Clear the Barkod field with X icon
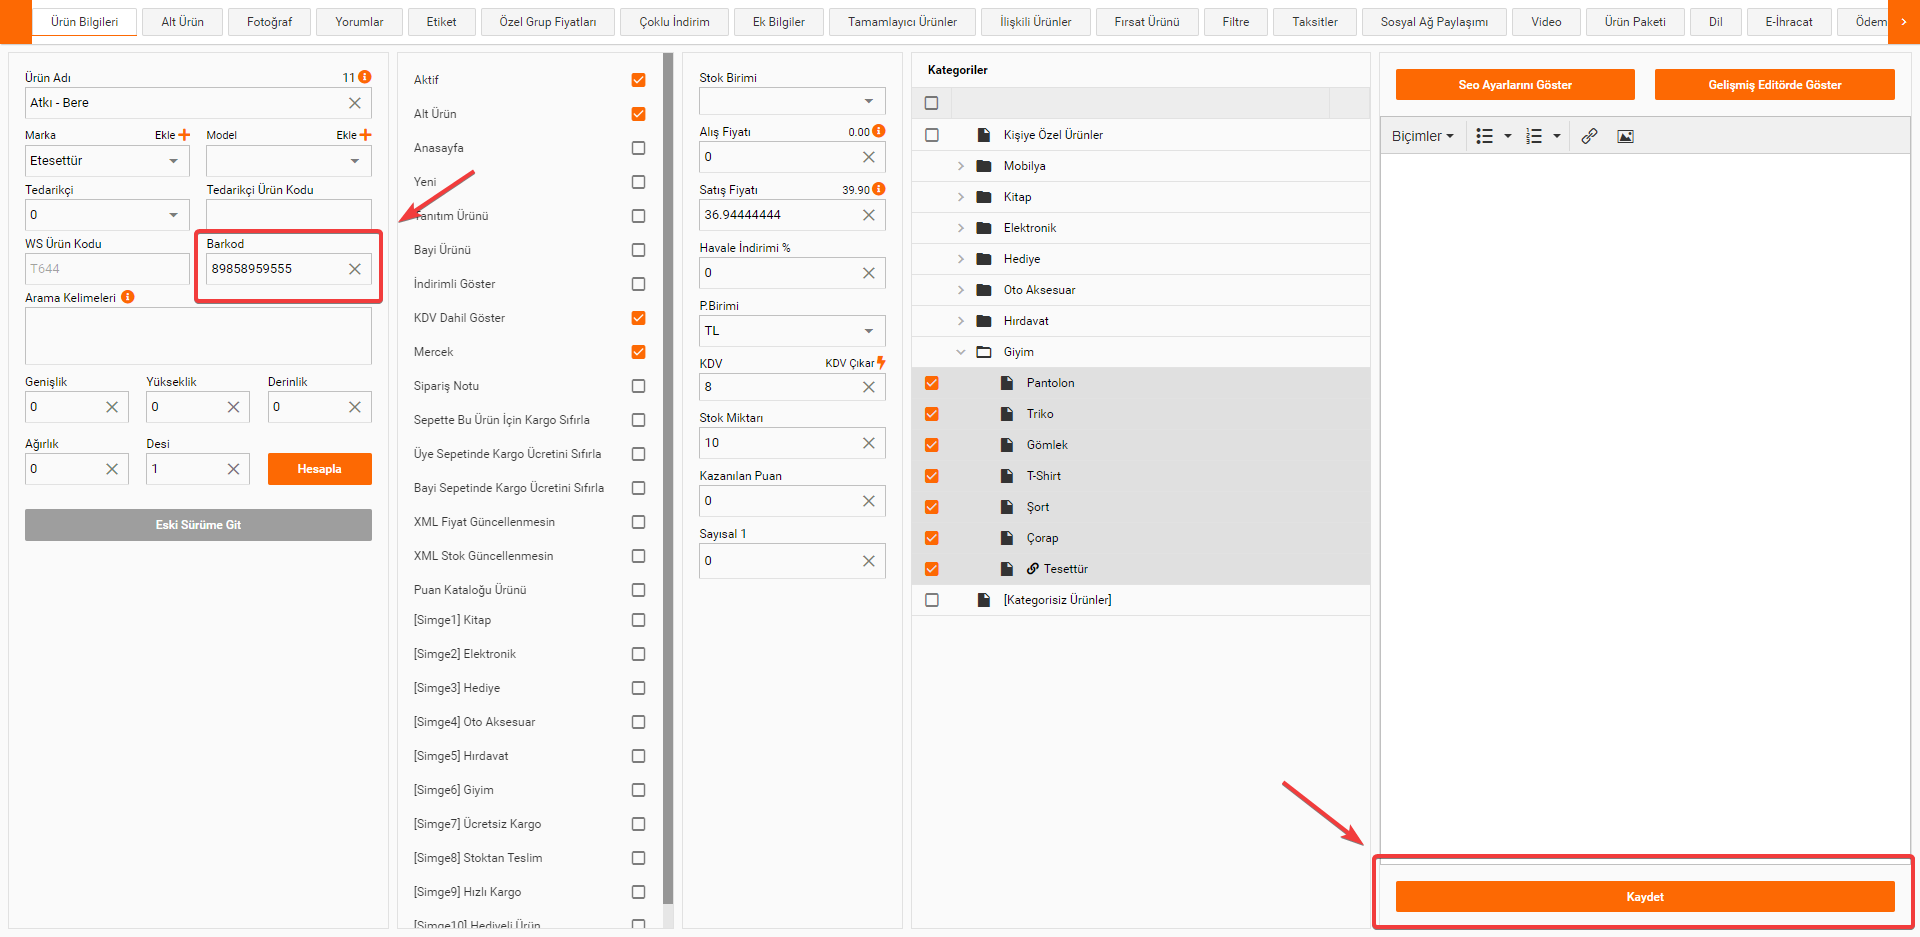 coord(355,269)
